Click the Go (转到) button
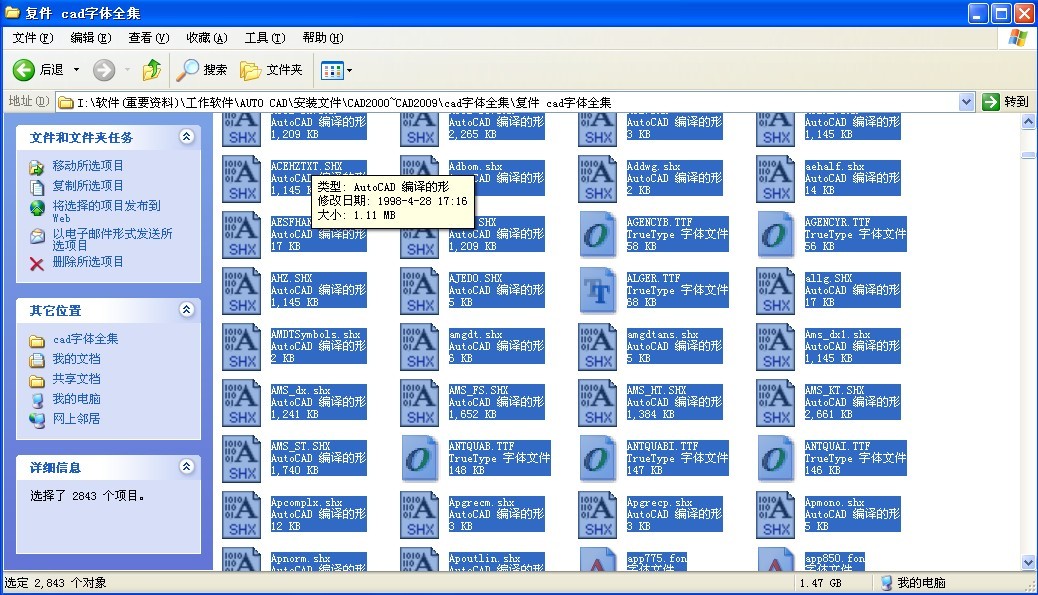The width and height of the screenshot is (1038, 595). pyautogui.click(x=1006, y=102)
